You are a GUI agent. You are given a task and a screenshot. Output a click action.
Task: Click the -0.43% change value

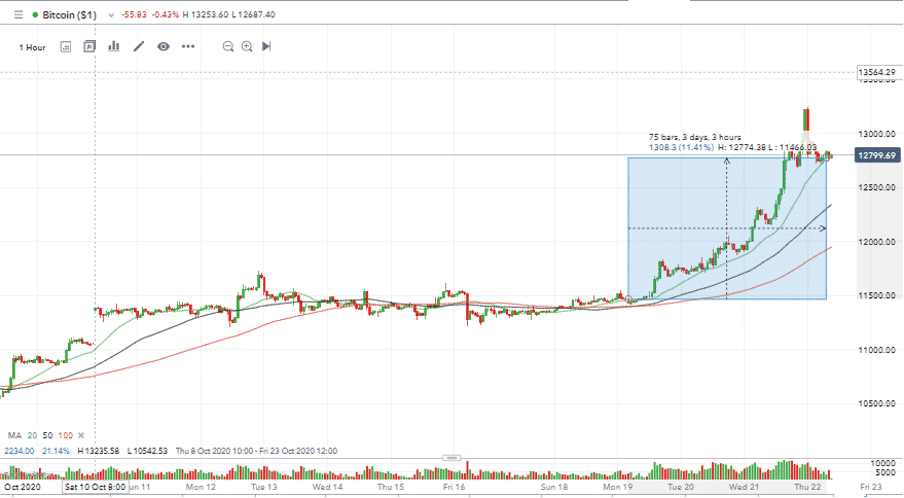point(165,15)
